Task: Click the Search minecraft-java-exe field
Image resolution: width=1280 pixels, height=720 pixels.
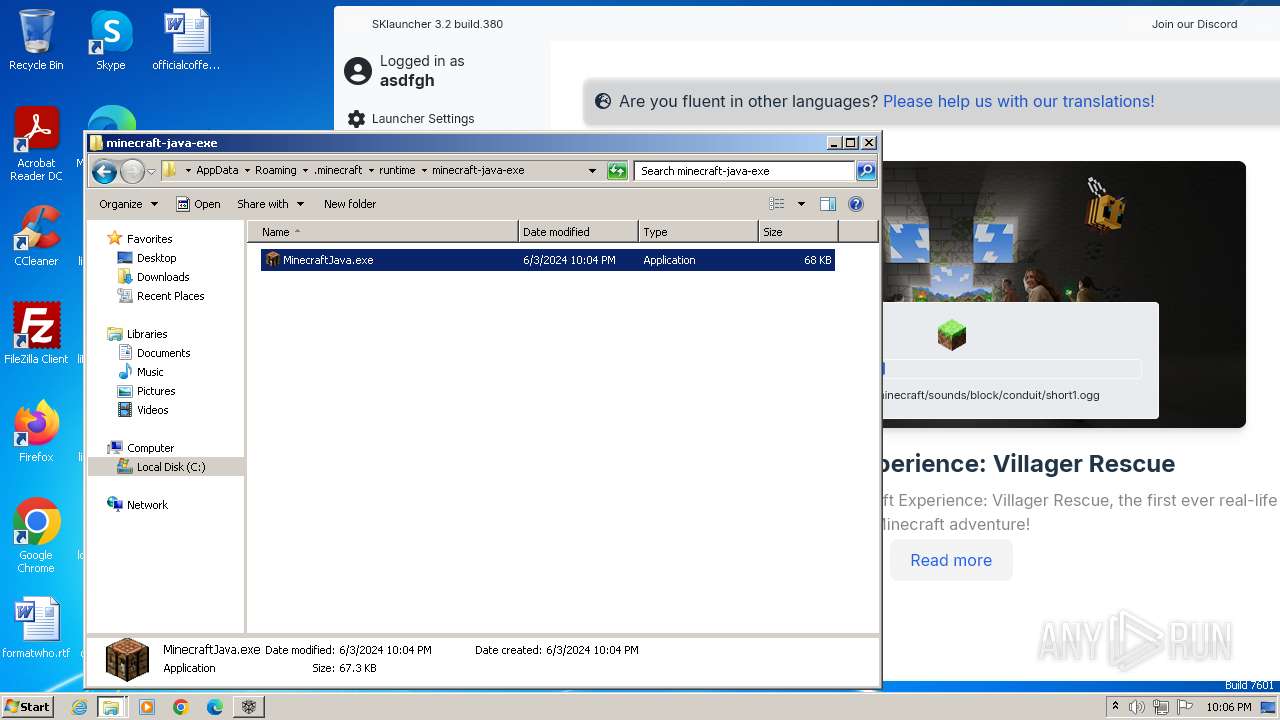Action: [x=745, y=171]
